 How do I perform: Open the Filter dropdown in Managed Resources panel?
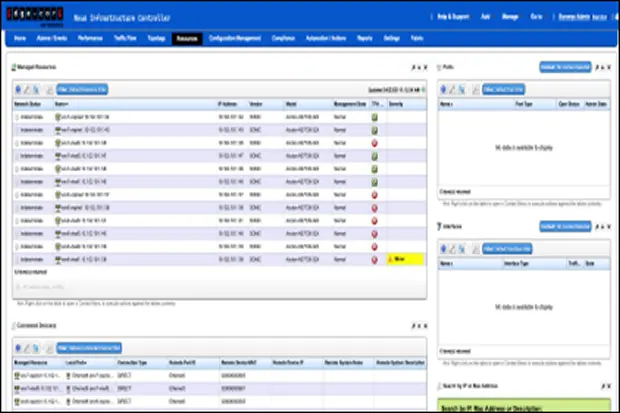coord(82,90)
